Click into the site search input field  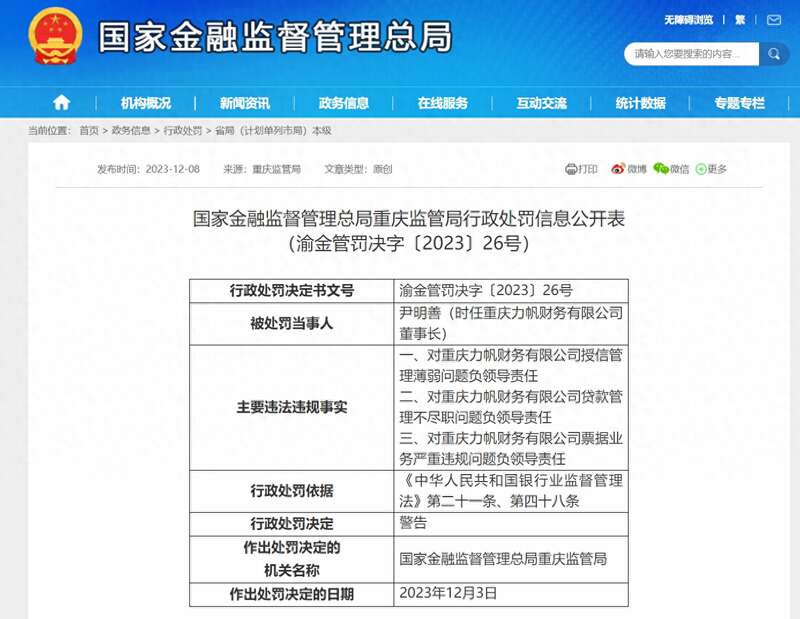691,54
